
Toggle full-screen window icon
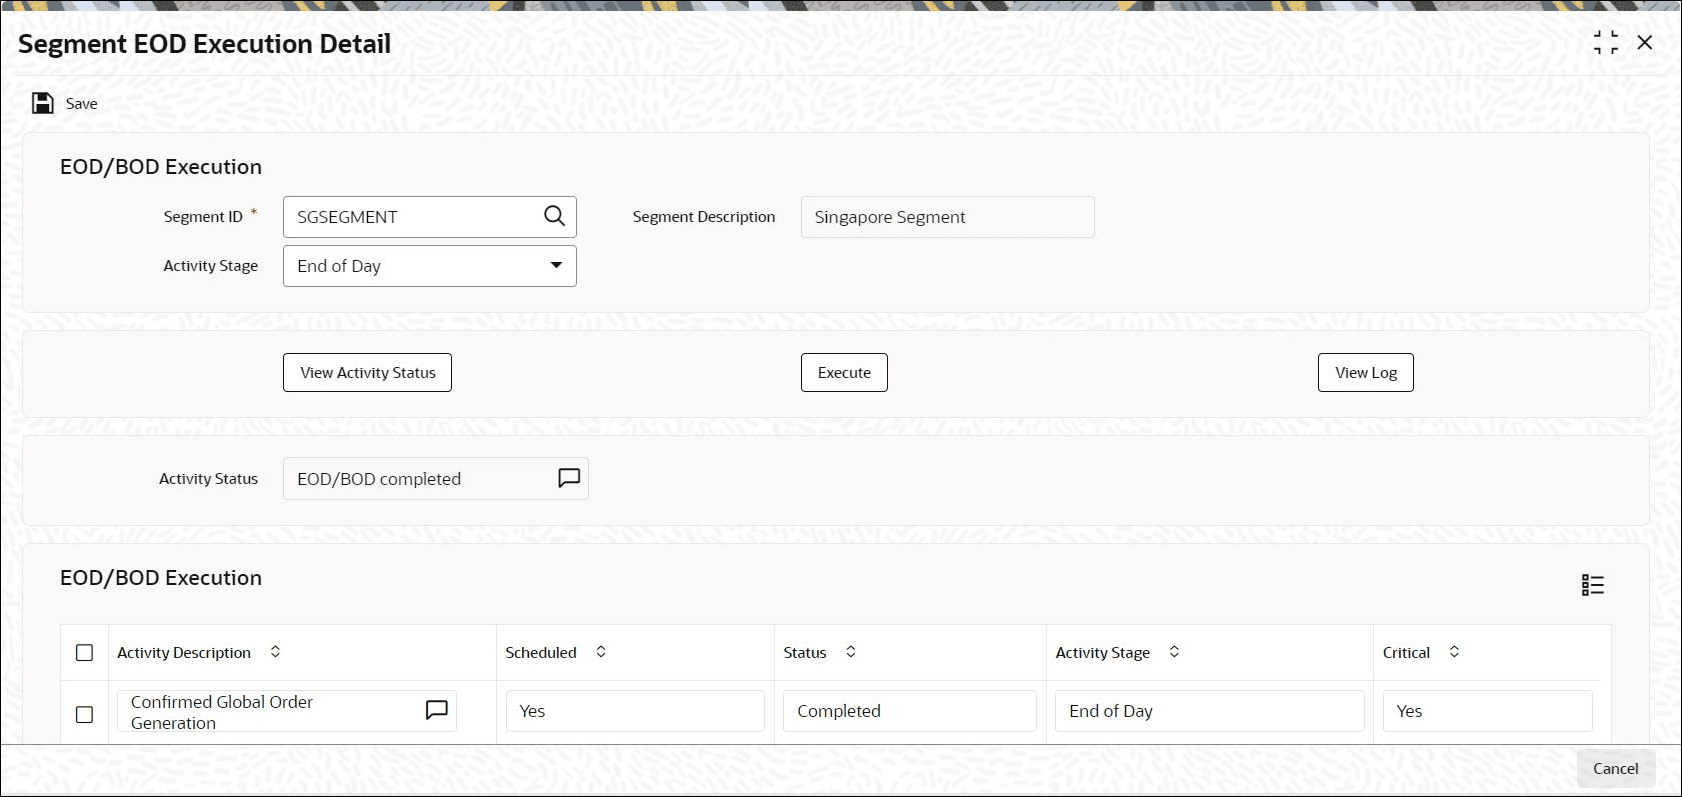(x=1605, y=42)
